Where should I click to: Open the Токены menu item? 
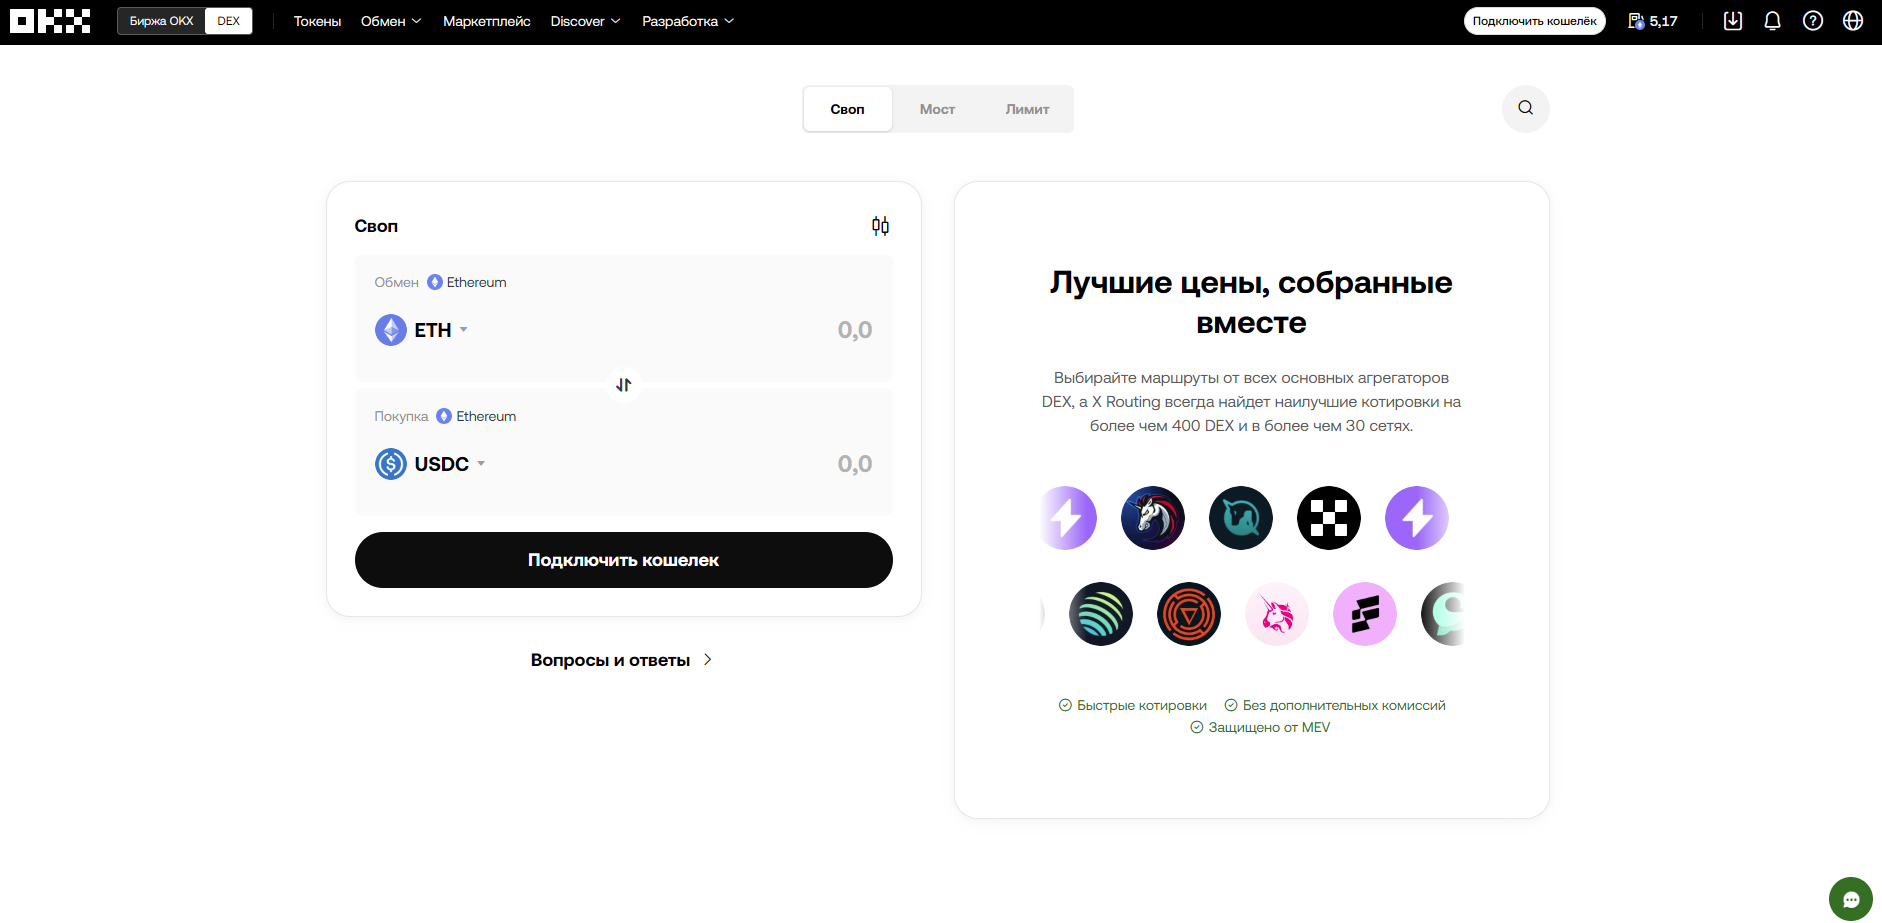tap(317, 21)
